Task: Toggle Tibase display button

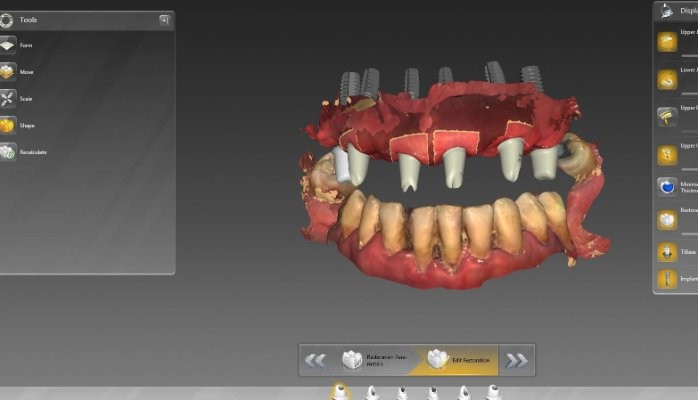Action: (x=667, y=253)
